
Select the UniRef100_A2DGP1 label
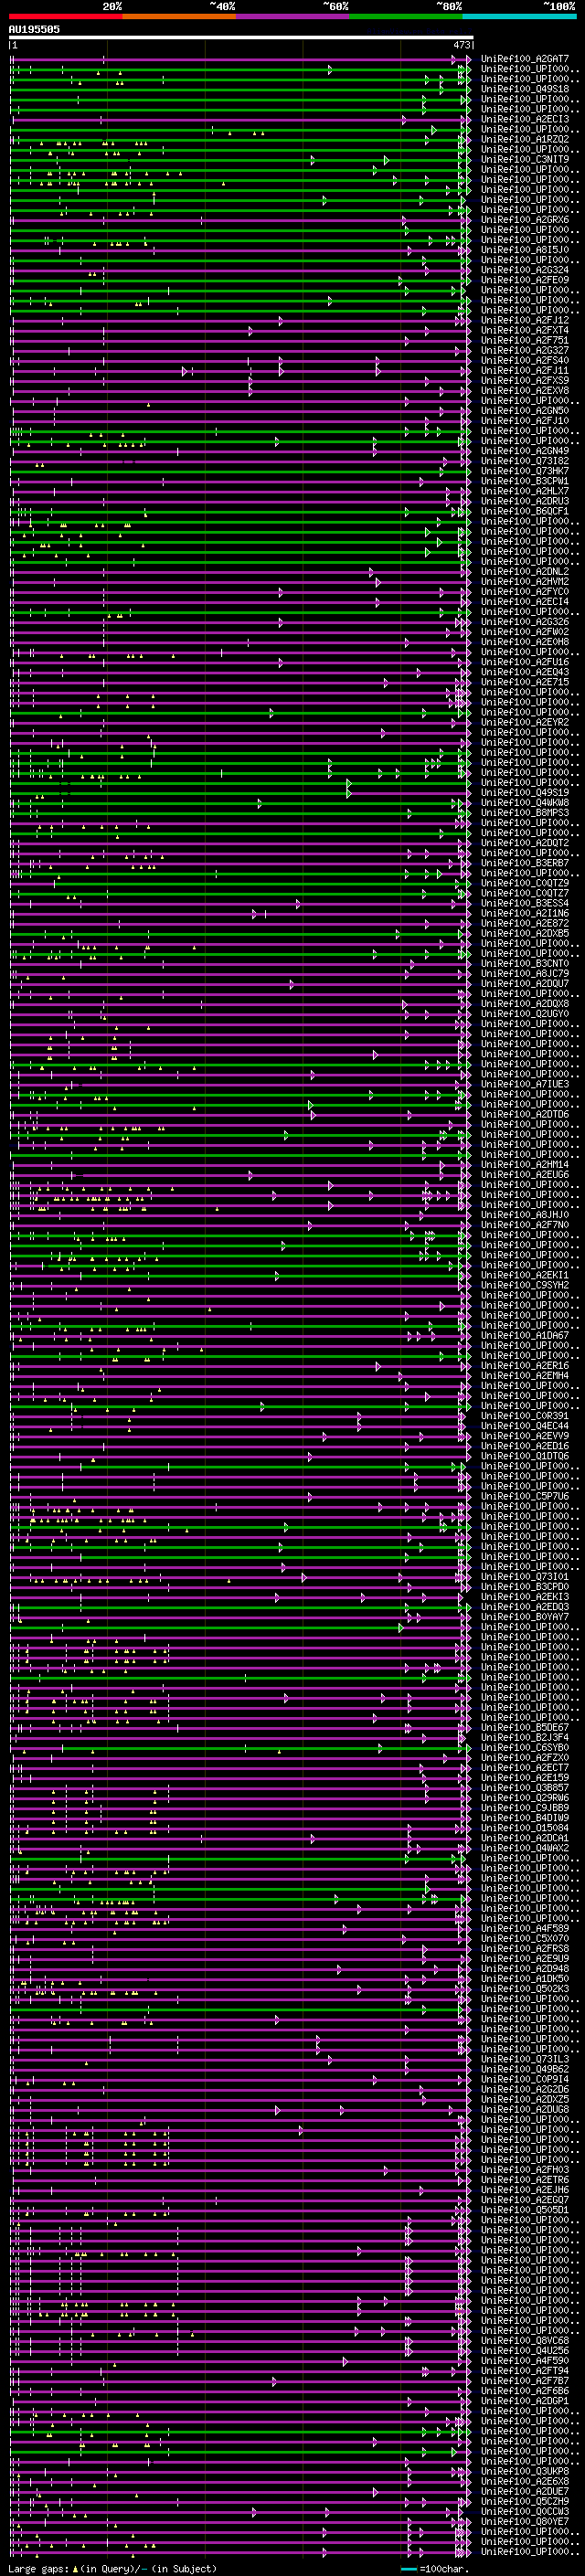tap(525, 2400)
